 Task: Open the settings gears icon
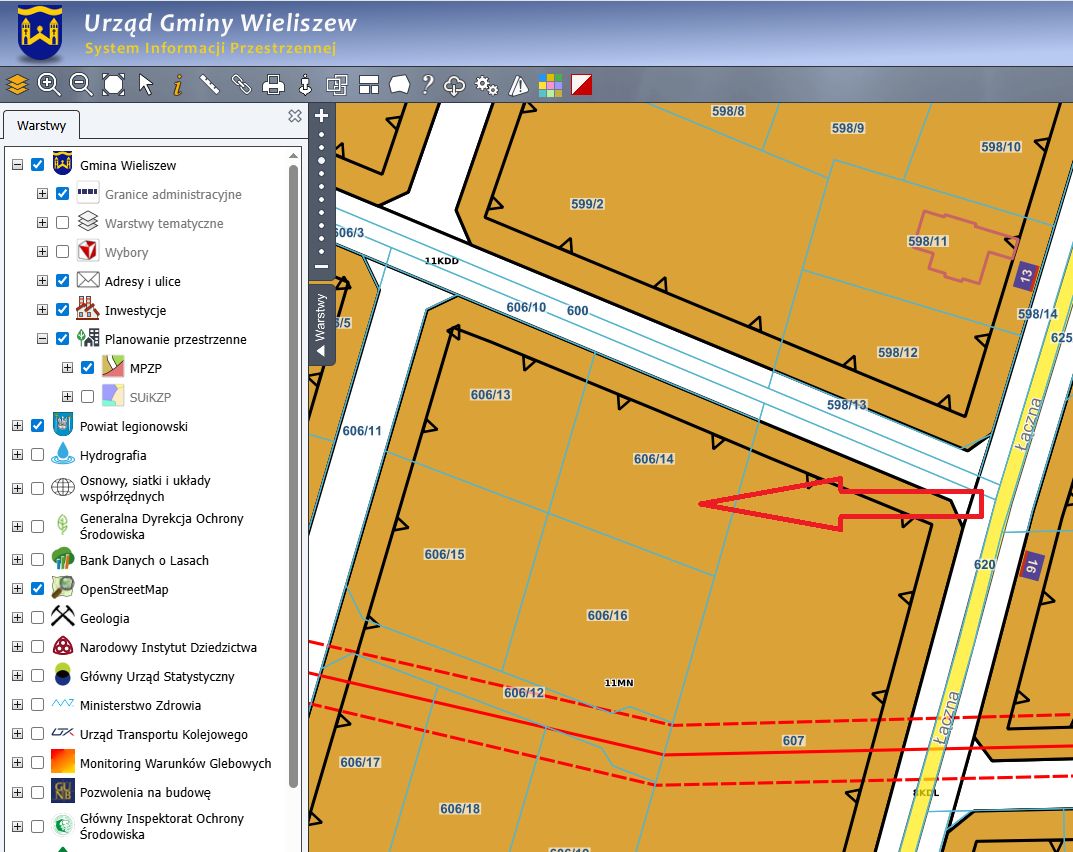[487, 85]
